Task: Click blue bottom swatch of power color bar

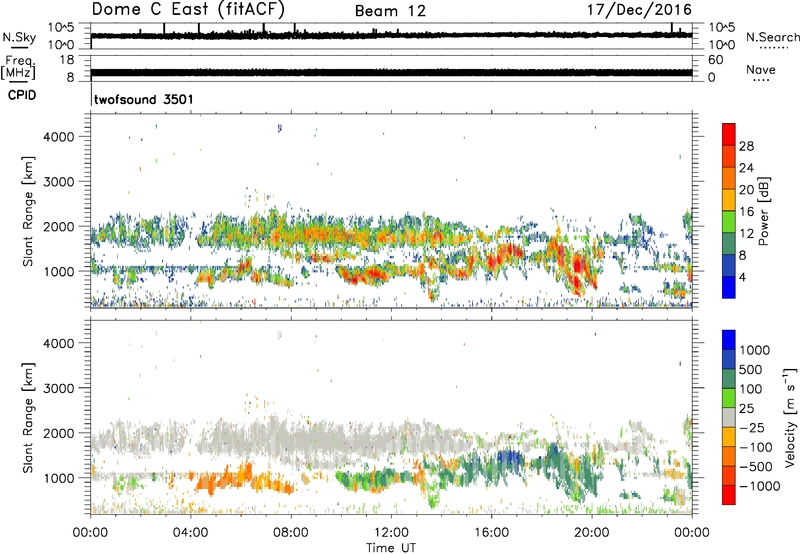Action: point(729,287)
